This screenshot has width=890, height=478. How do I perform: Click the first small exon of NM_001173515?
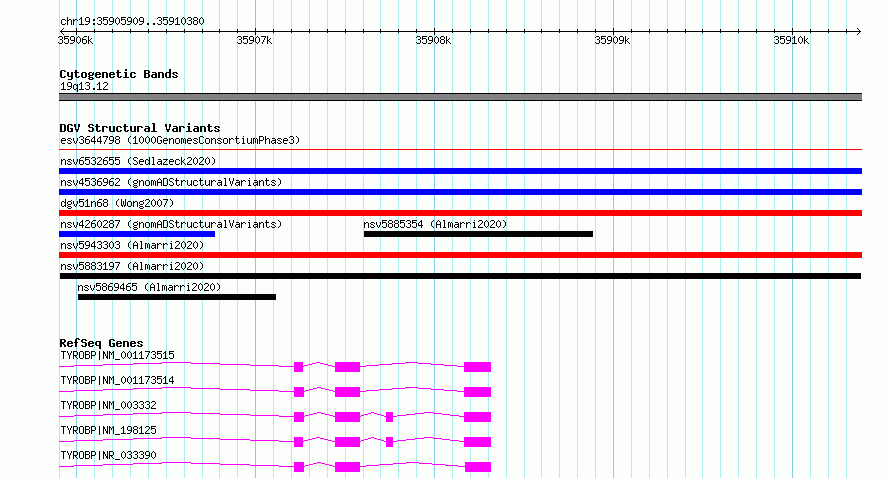click(x=299, y=367)
